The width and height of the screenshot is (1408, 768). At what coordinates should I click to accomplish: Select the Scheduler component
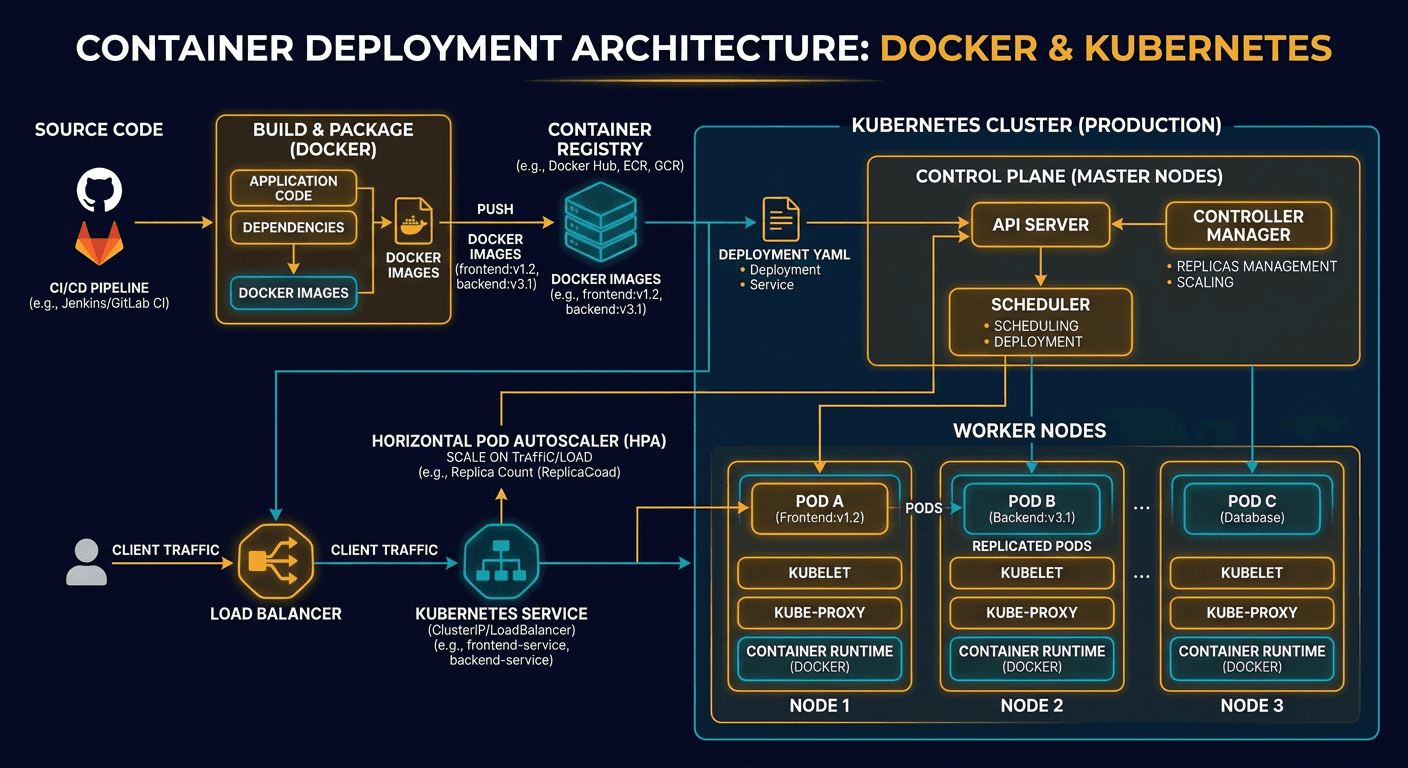tap(1040, 321)
